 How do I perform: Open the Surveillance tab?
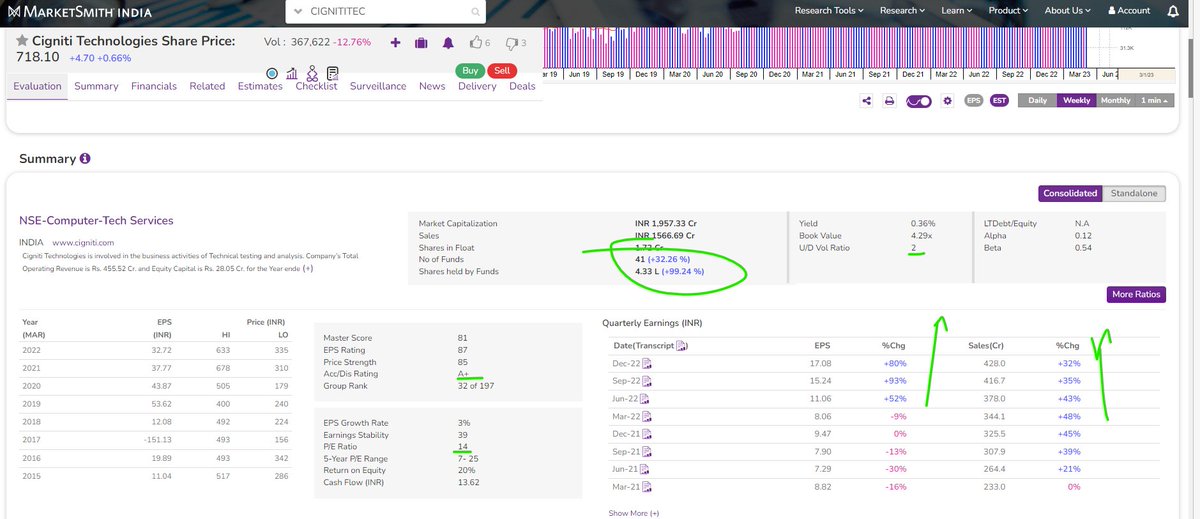[378, 86]
